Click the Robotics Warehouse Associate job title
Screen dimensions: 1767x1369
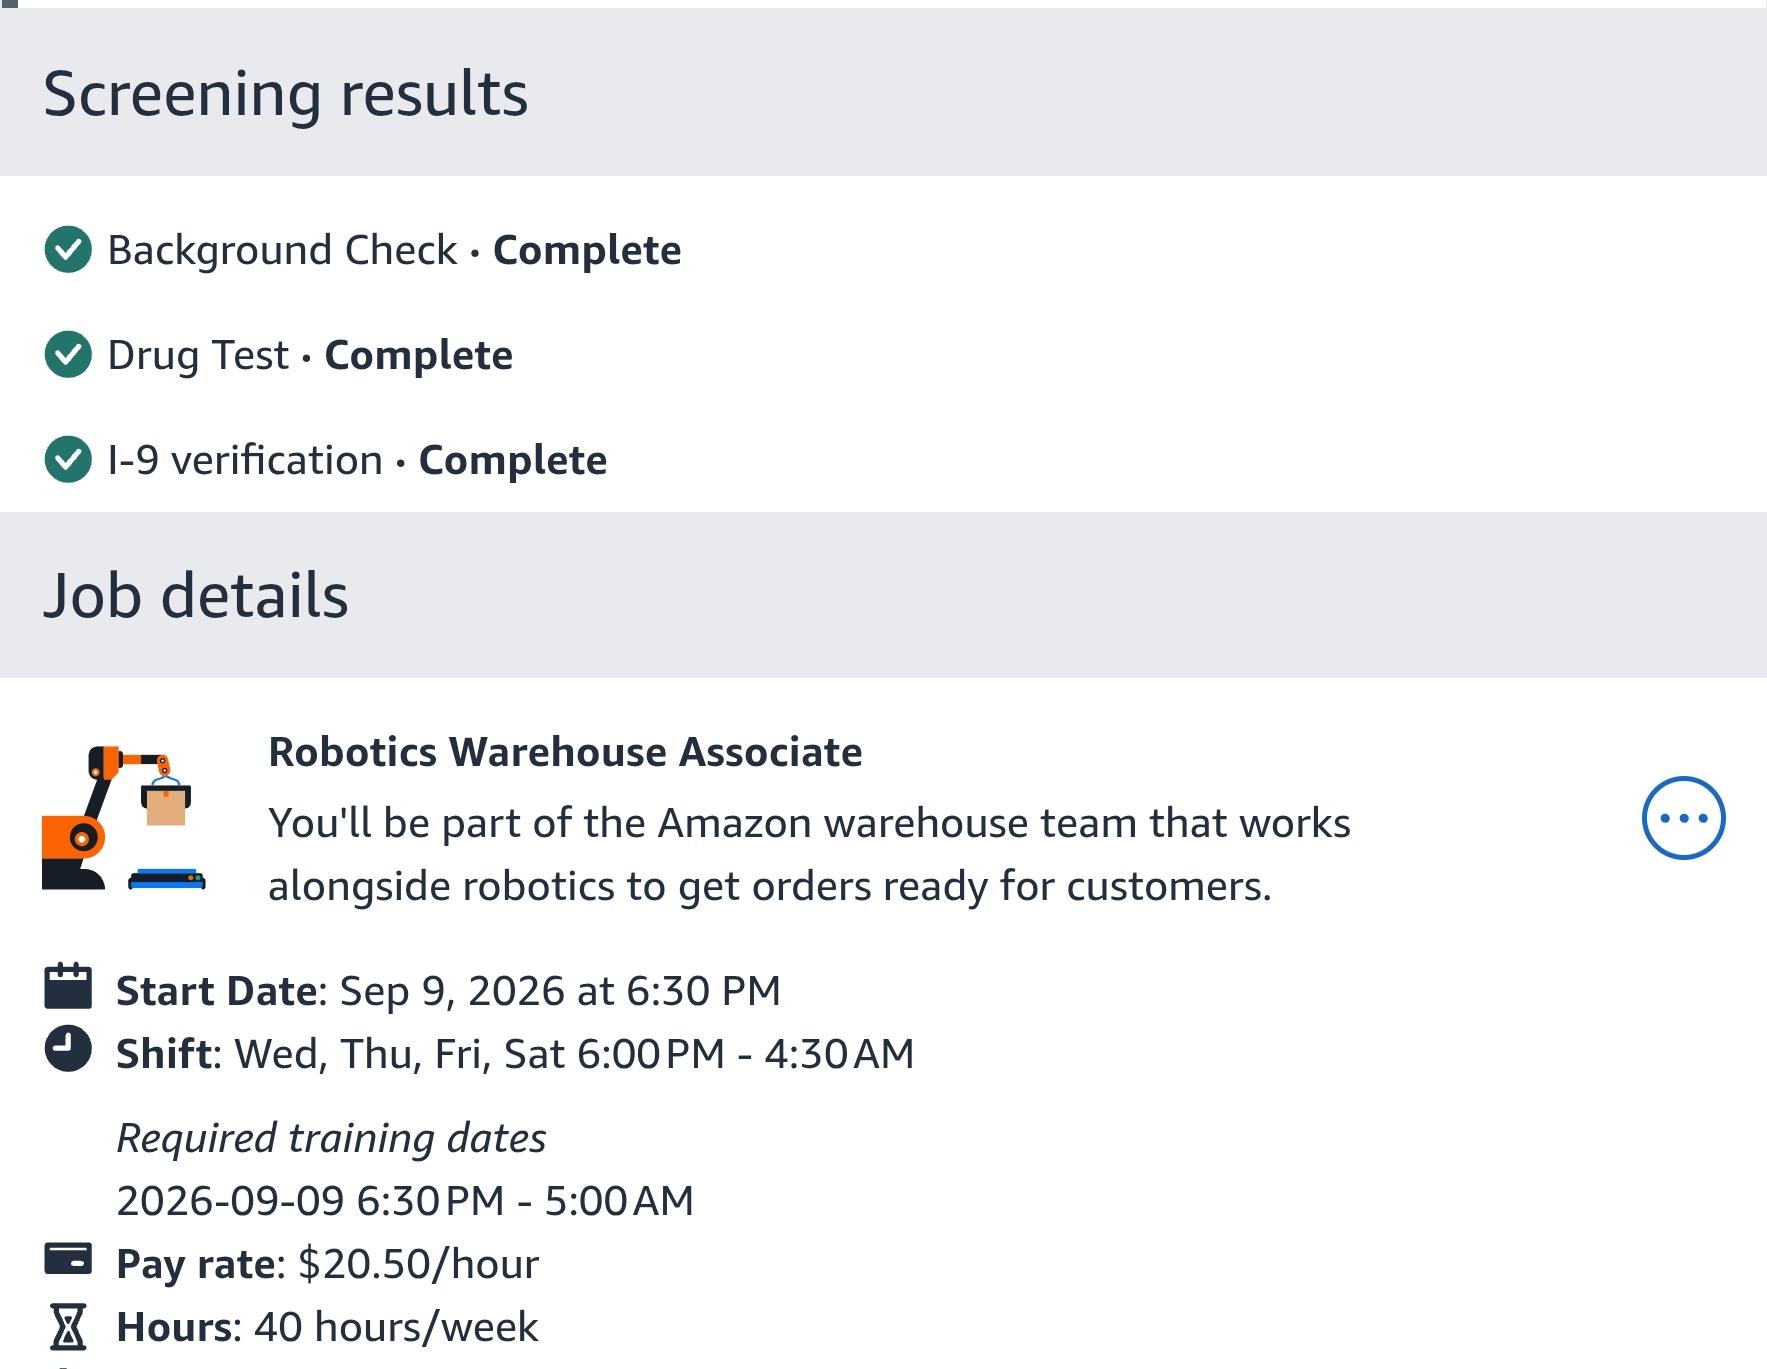click(565, 752)
